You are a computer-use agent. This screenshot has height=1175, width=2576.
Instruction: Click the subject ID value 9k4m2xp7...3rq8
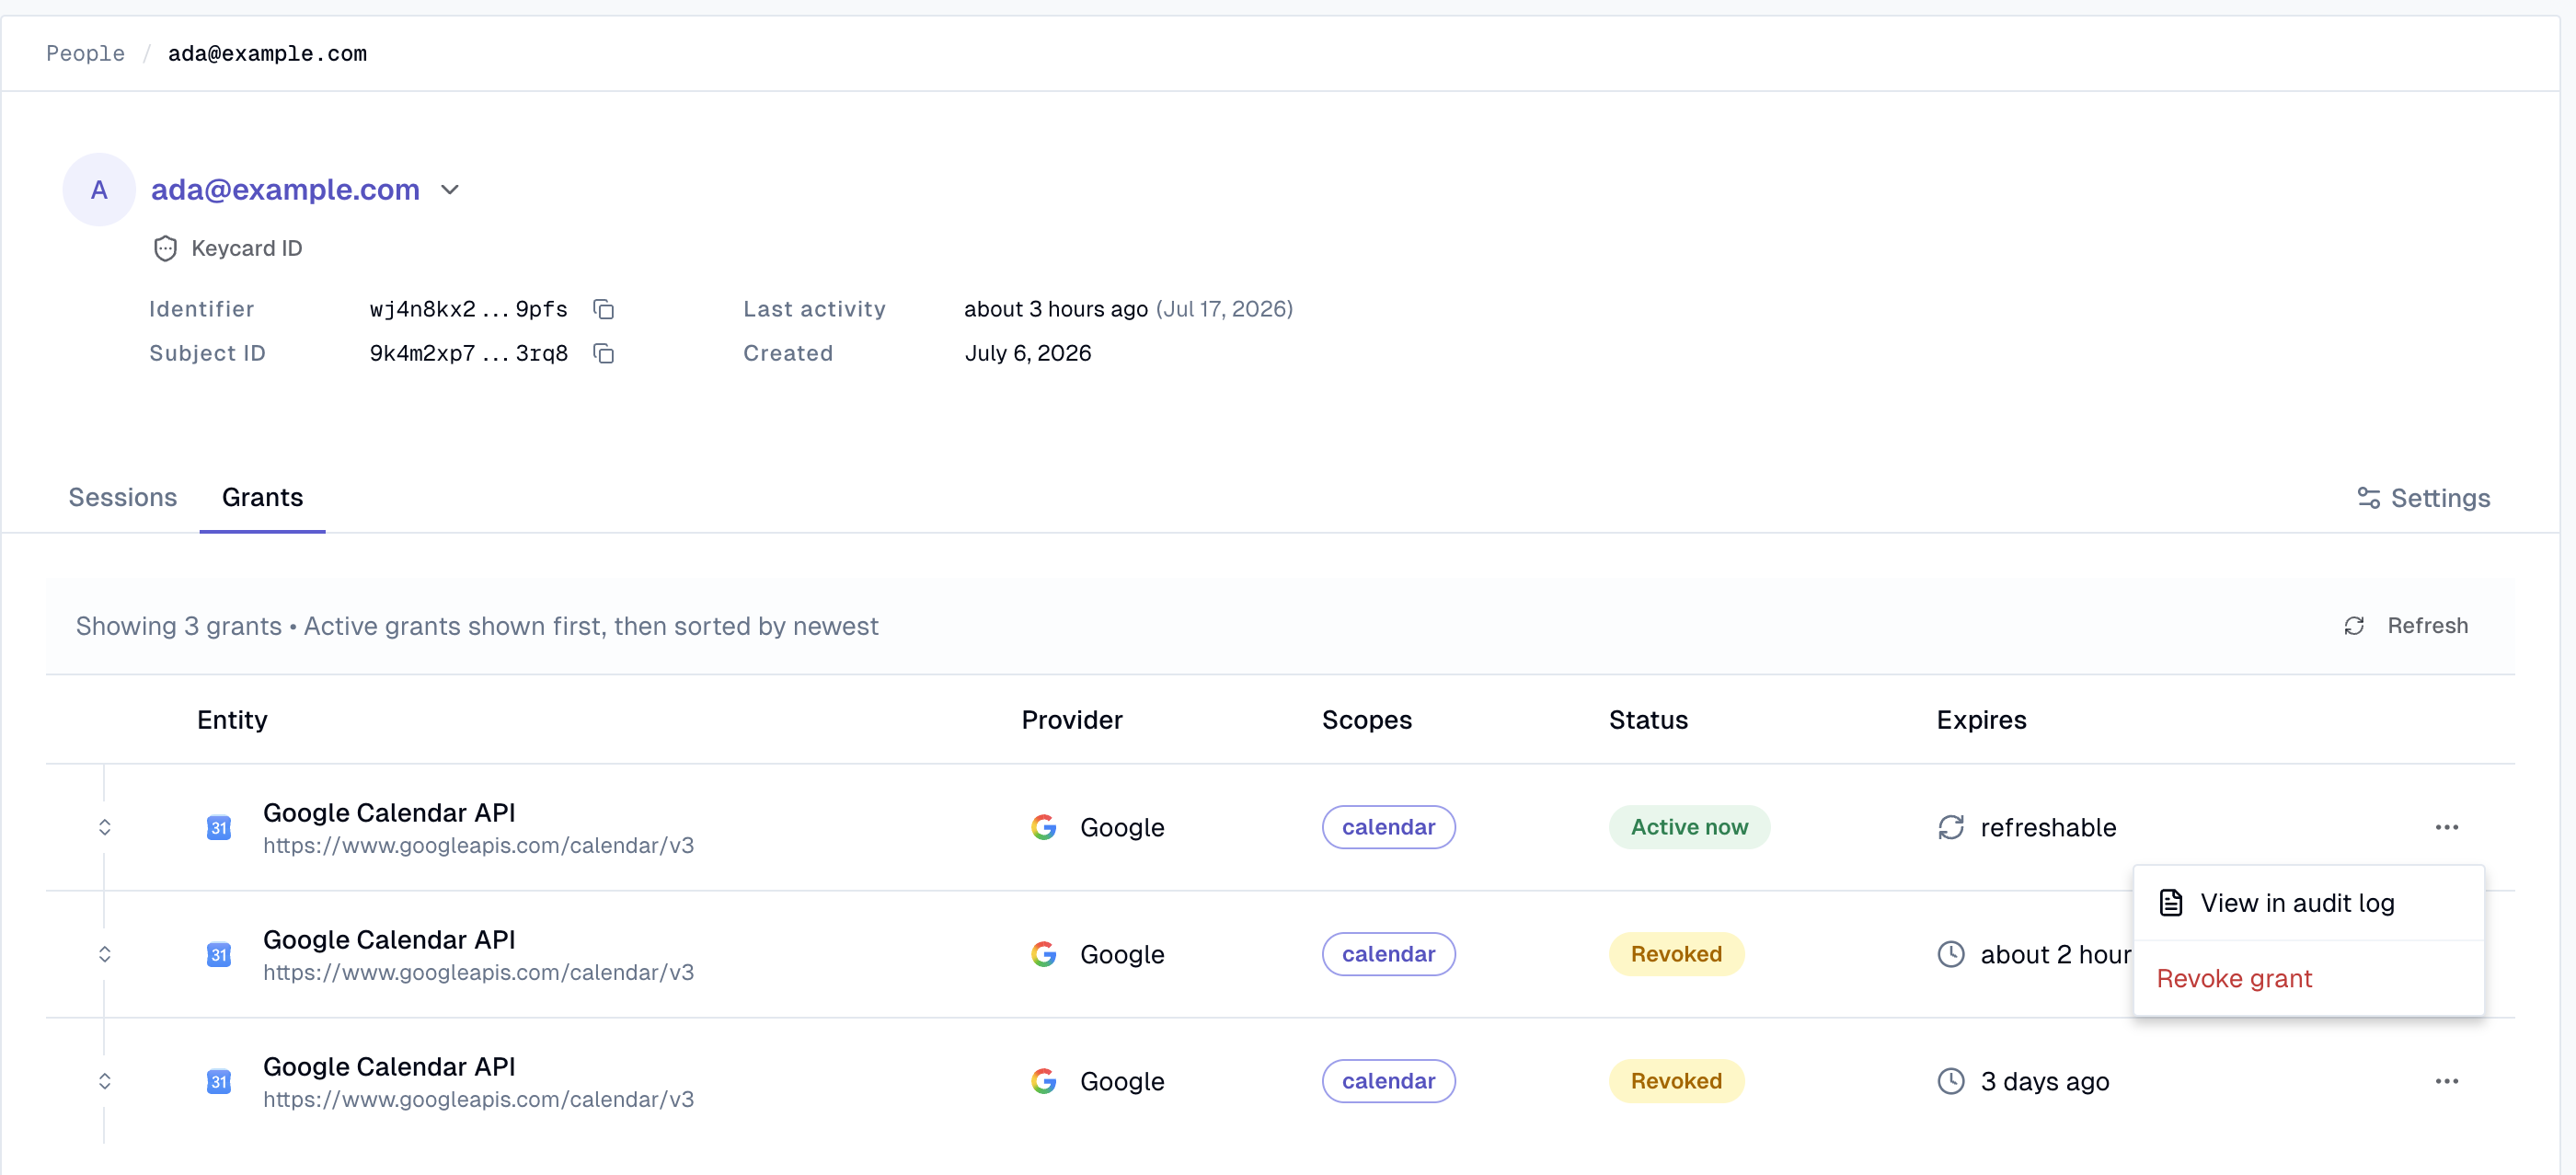pos(468,353)
